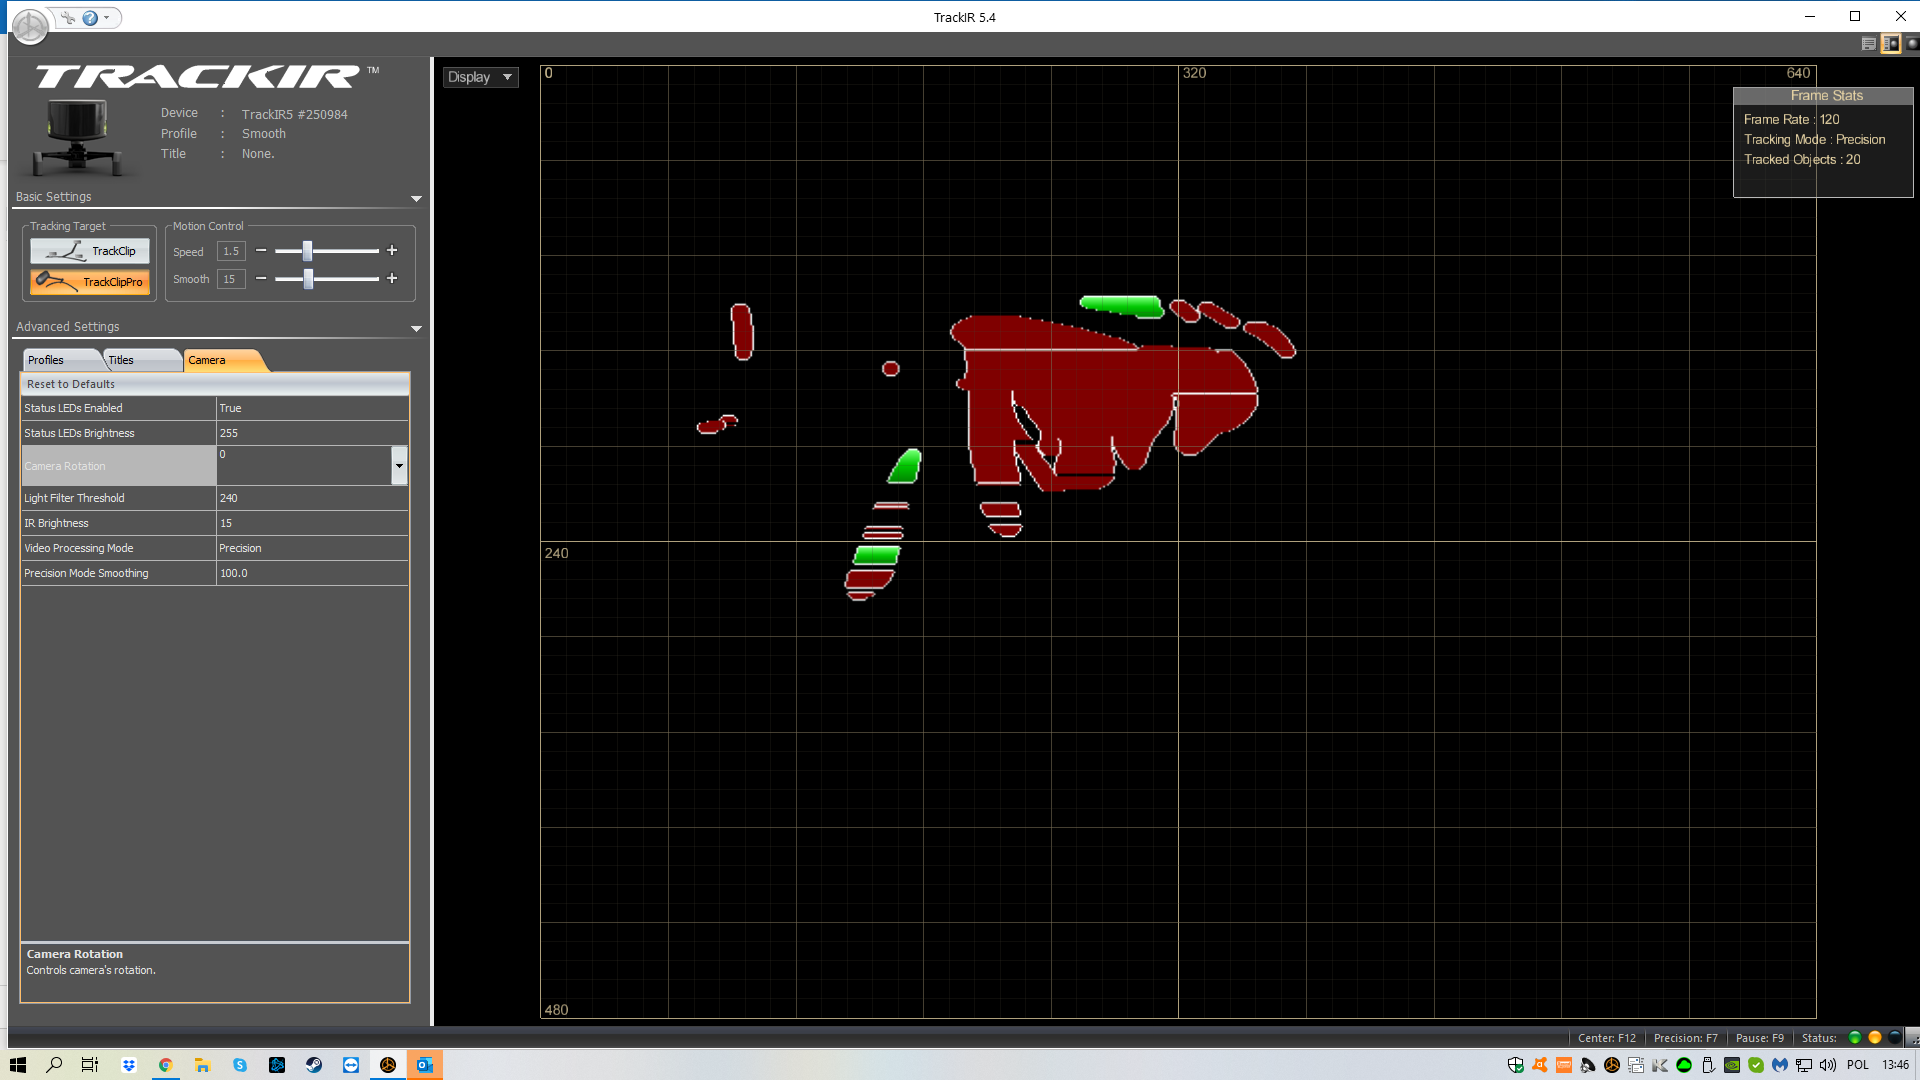Click the system clock 13:46
The width and height of the screenshot is (1920, 1080).
(x=1895, y=1065)
